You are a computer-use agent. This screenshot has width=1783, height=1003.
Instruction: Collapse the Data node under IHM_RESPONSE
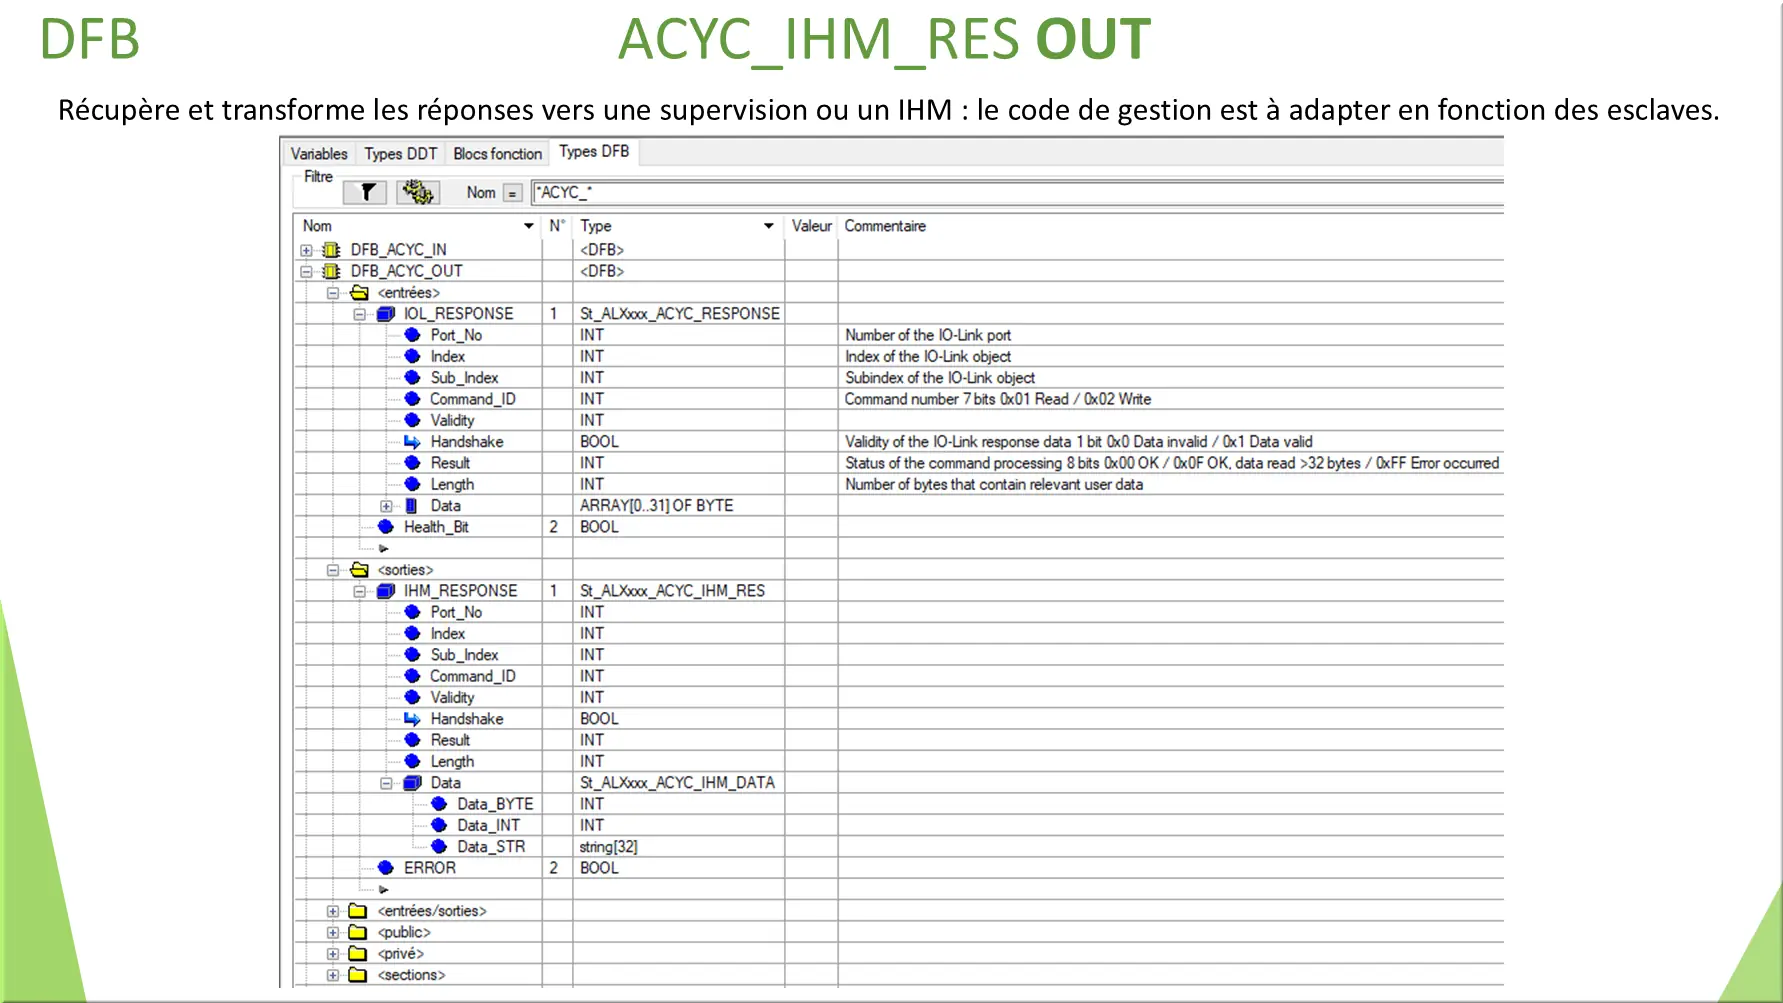click(386, 783)
